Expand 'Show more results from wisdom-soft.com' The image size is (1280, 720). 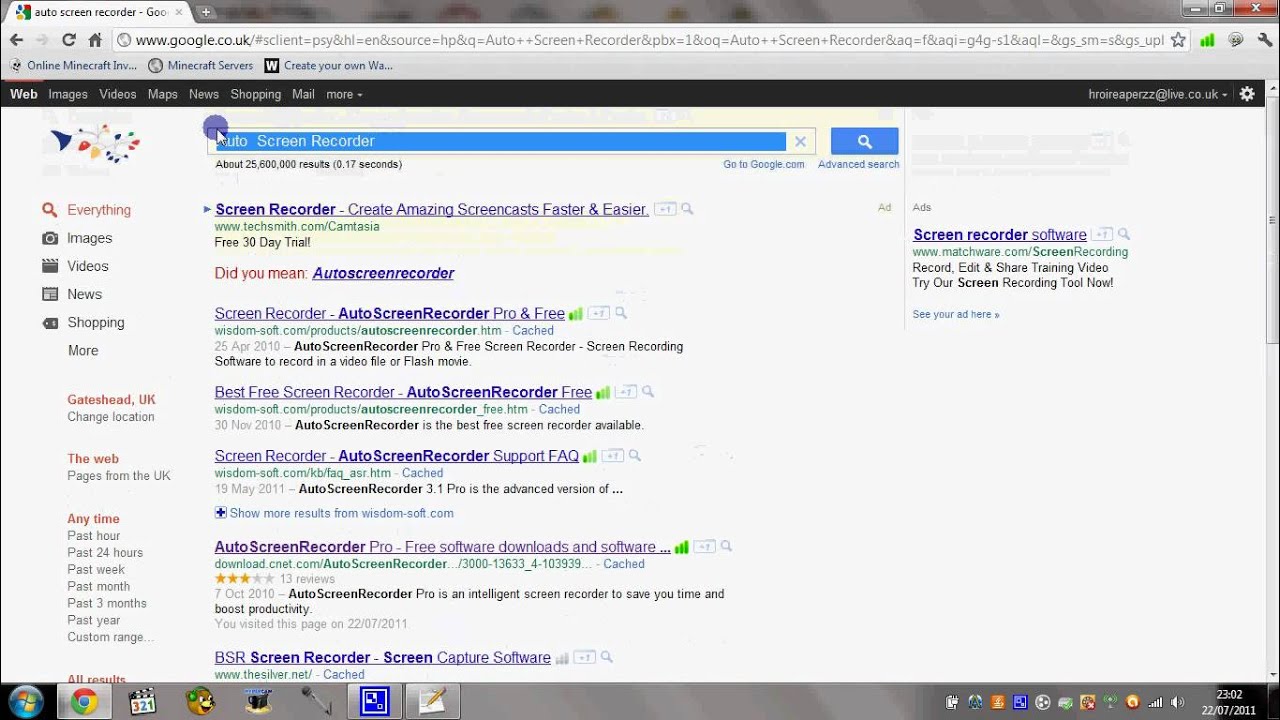[334, 513]
